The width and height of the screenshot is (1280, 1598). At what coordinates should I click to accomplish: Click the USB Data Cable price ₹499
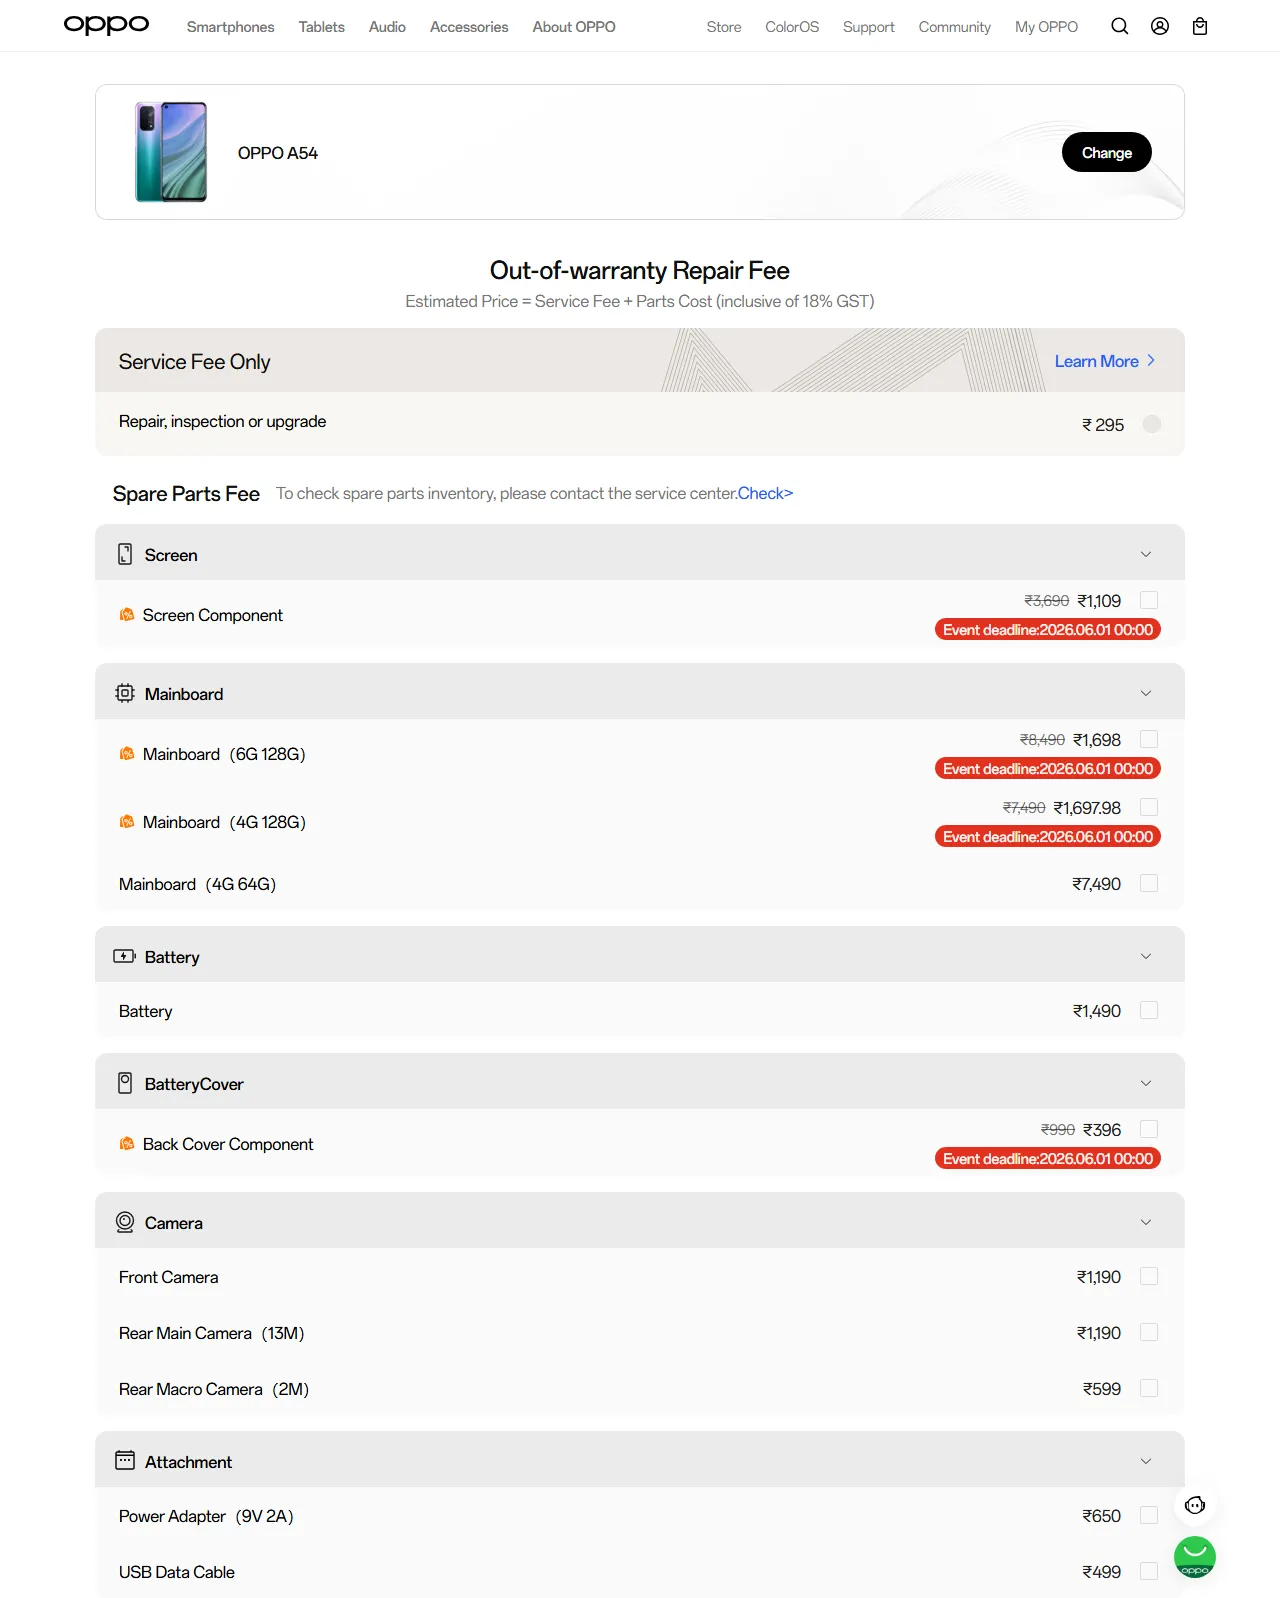(x=1102, y=1572)
